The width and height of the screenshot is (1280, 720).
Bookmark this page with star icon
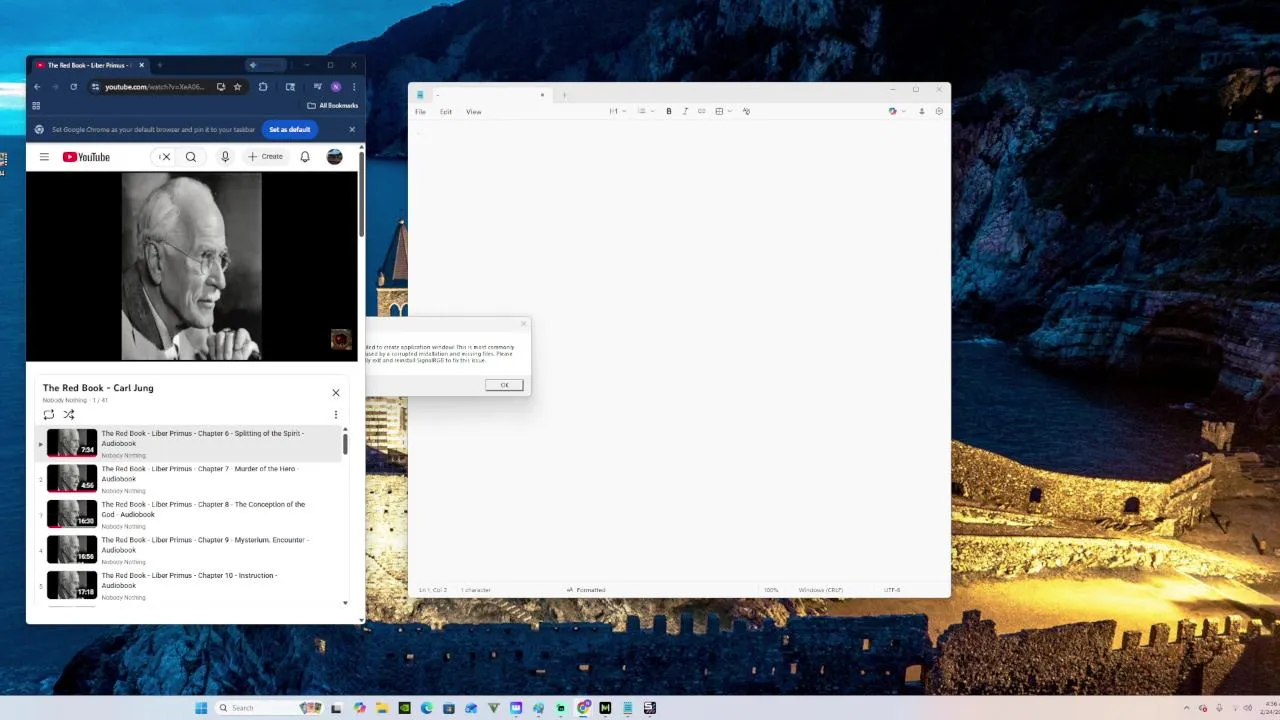pyautogui.click(x=237, y=87)
